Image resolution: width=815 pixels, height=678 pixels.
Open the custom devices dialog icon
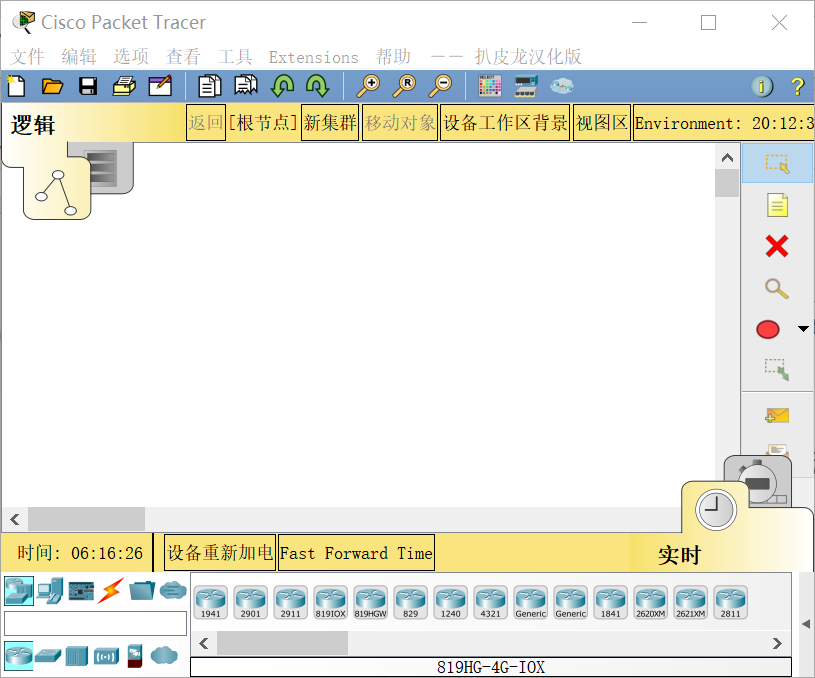tap(526, 86)
